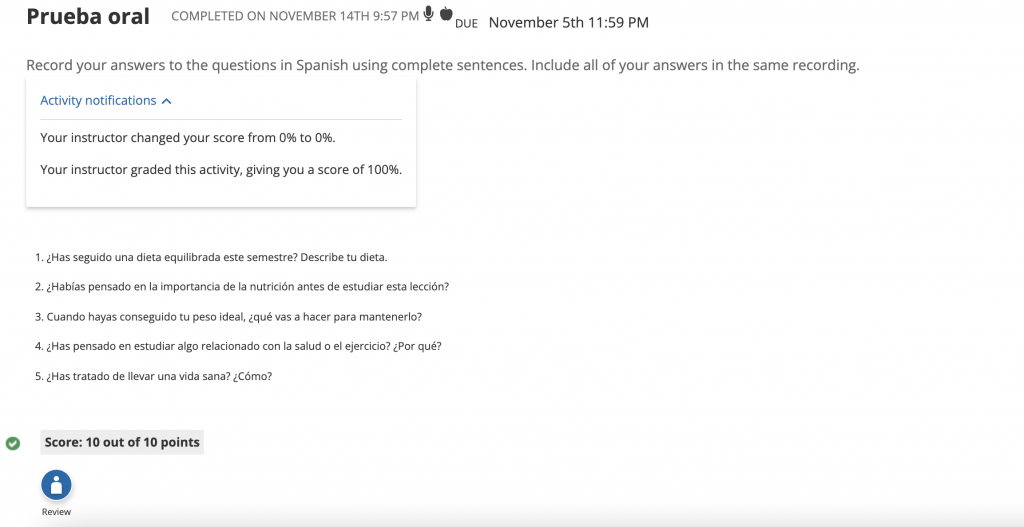Click question 3 about peso ideal
The height and width of the screenshot is (527, 1024).
pyautogui.click(x=228, y=317)
